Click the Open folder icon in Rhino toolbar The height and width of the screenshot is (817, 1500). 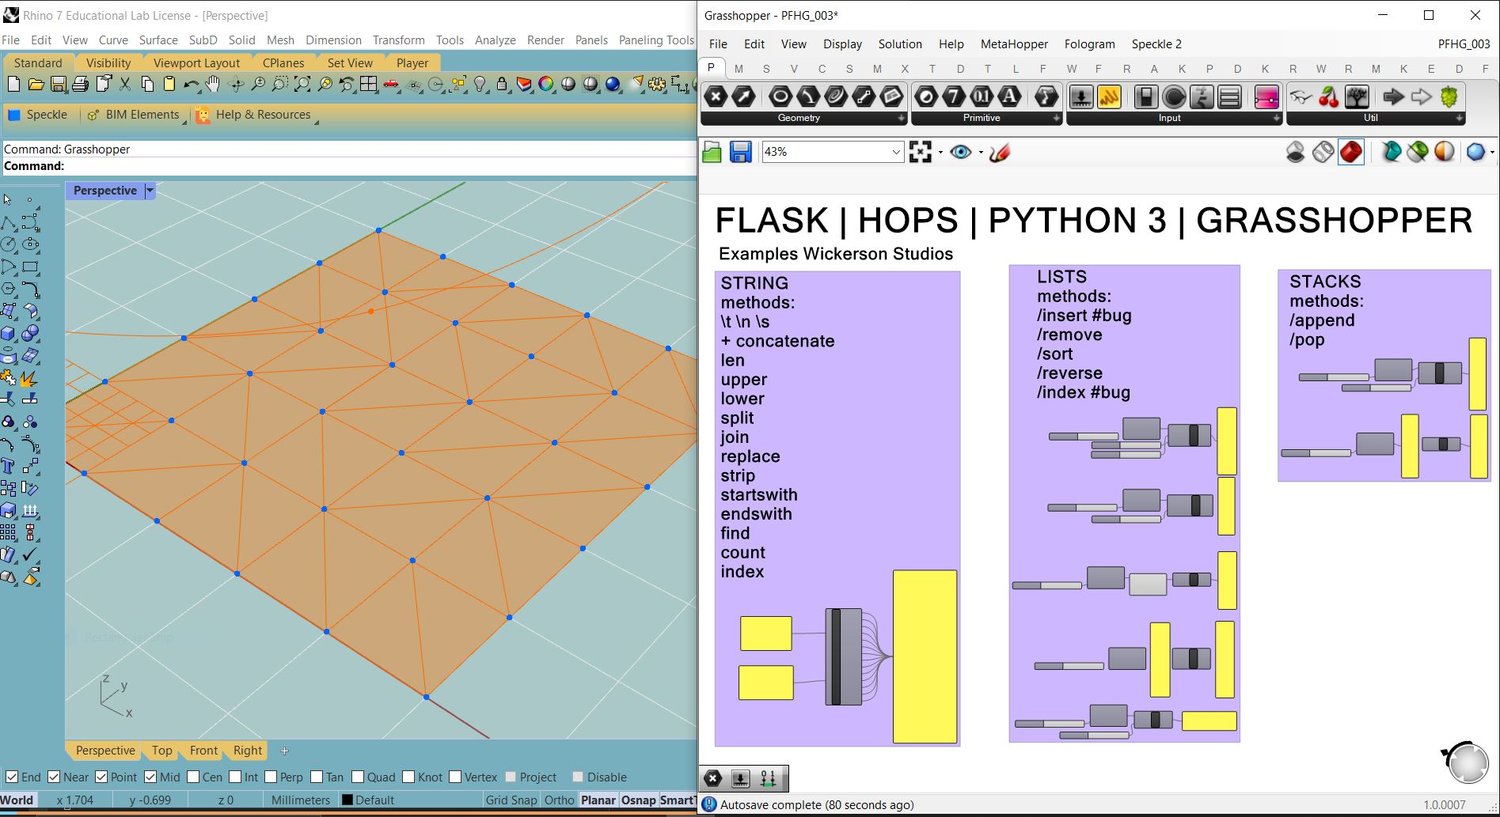pos(36,85)
